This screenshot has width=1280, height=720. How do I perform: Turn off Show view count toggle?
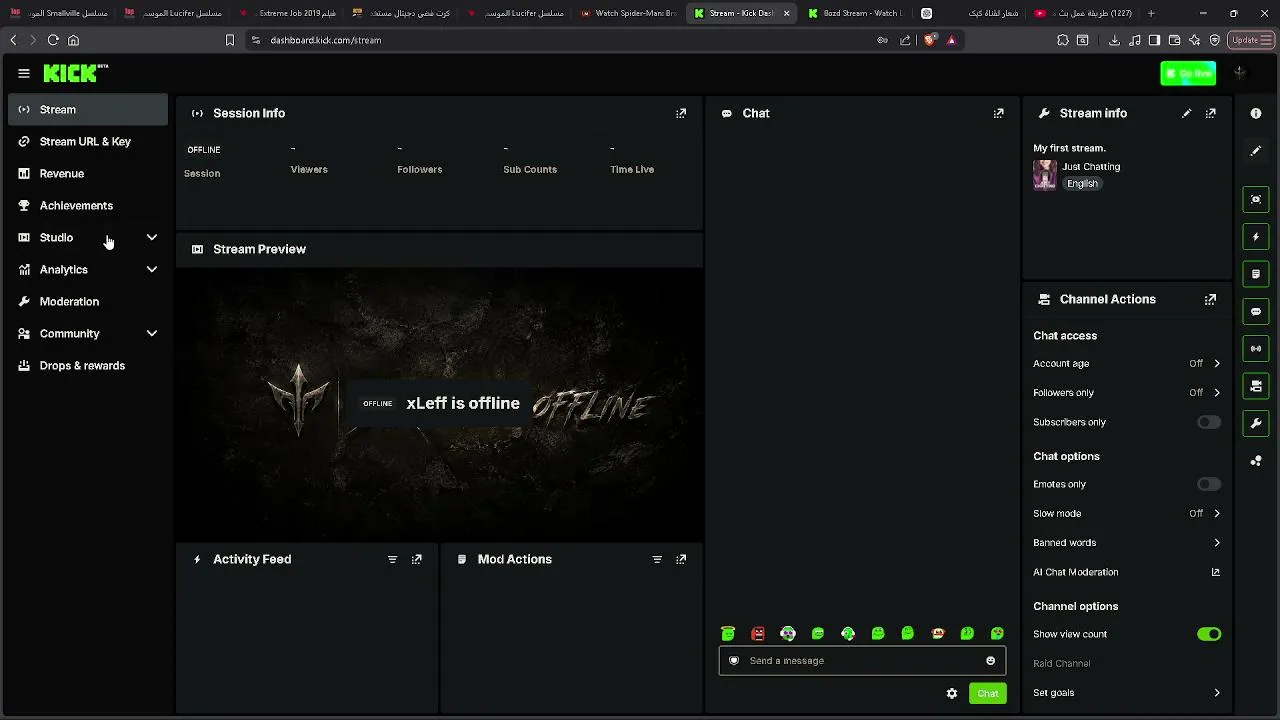pyautogui.click(x=1209, y=634)
